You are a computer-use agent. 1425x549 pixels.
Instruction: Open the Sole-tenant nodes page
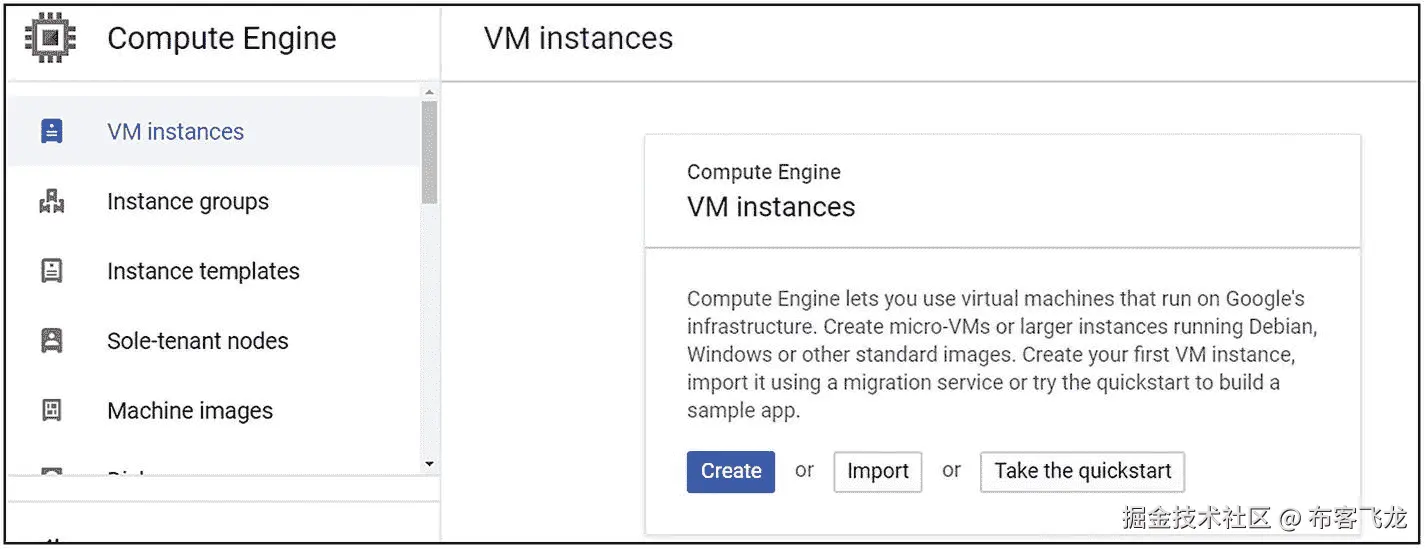(x=198, y=341)
